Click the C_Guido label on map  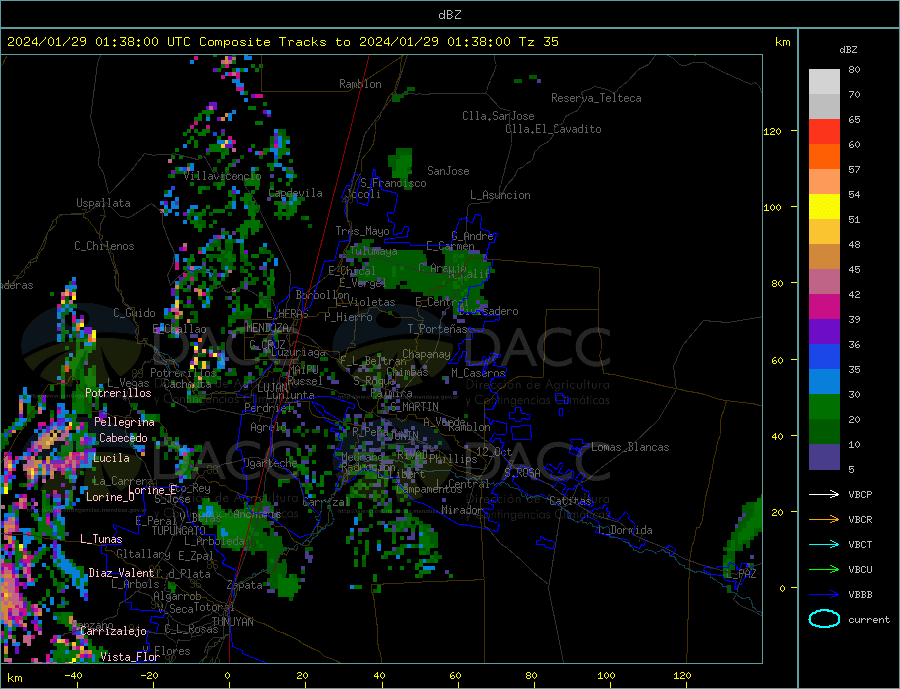[134, 313]
